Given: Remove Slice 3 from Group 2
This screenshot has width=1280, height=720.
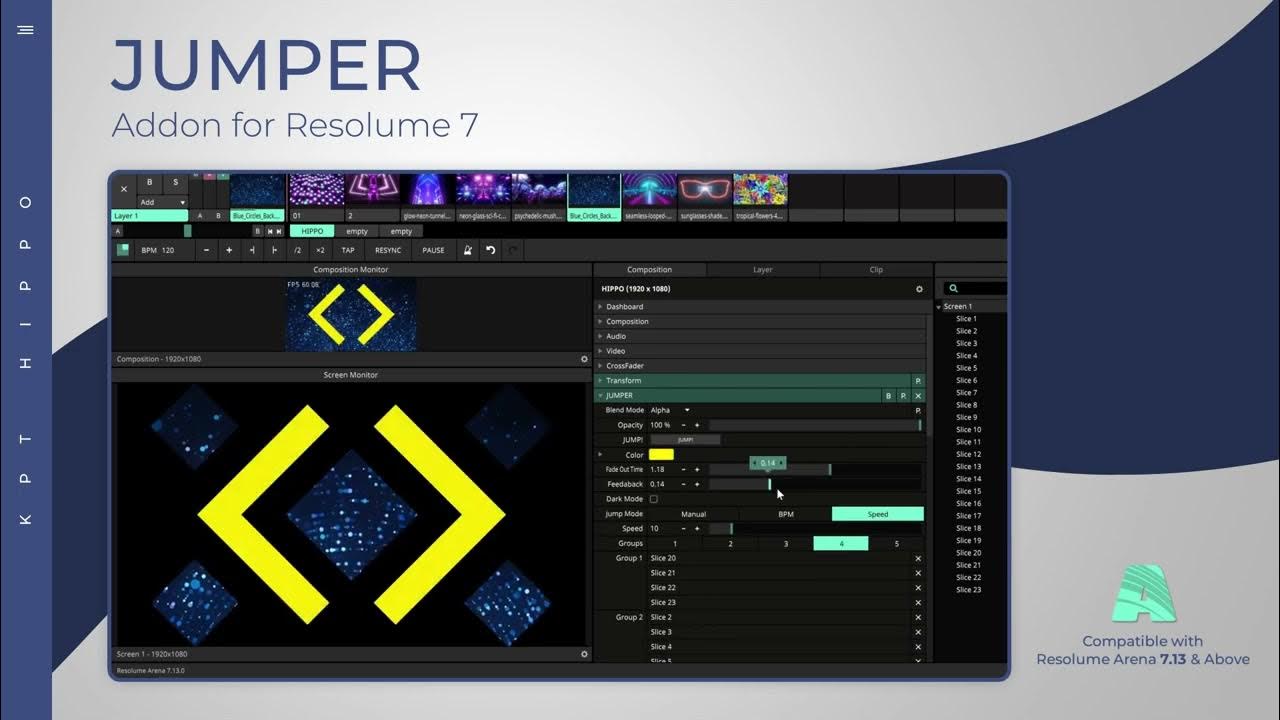Looking at the screenshot, I should [x=918, y=633].
